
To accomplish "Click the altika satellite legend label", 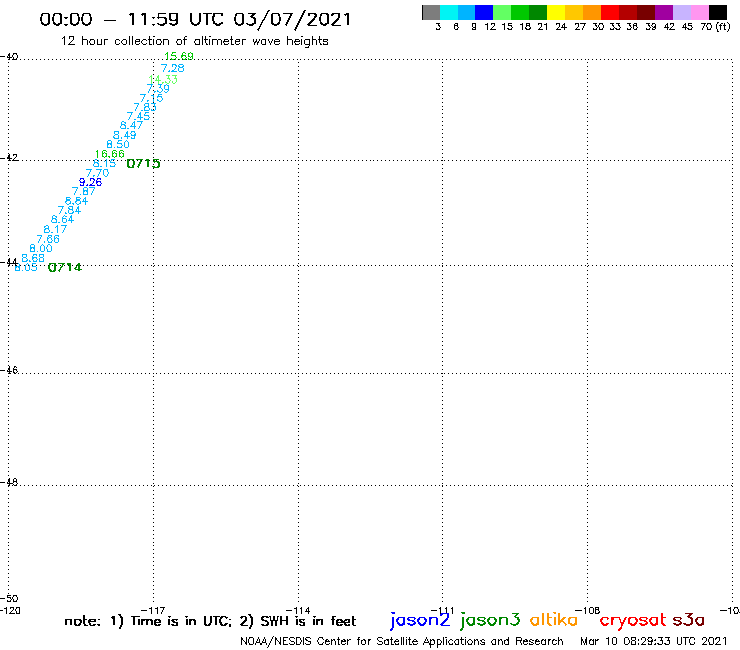I will (x=554, y=620).
